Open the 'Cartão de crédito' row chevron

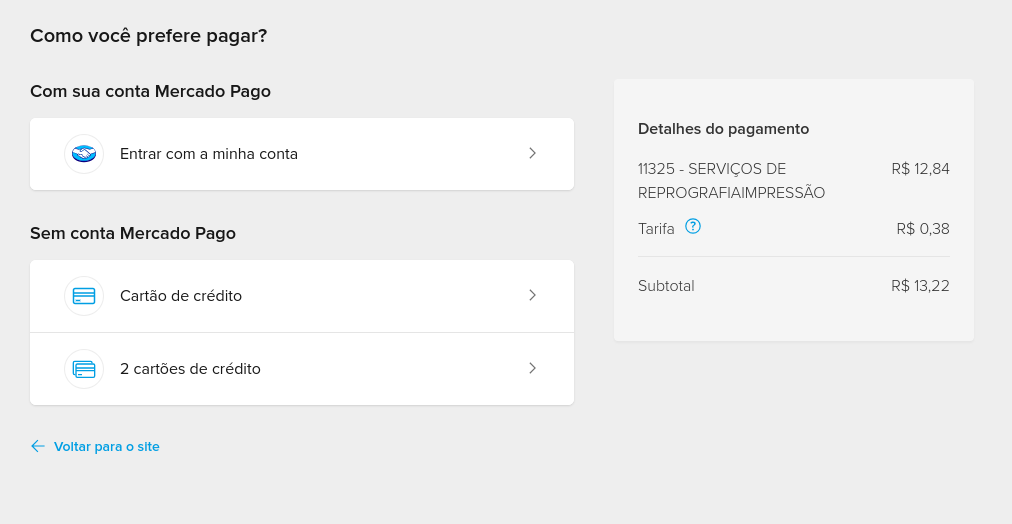533,295
